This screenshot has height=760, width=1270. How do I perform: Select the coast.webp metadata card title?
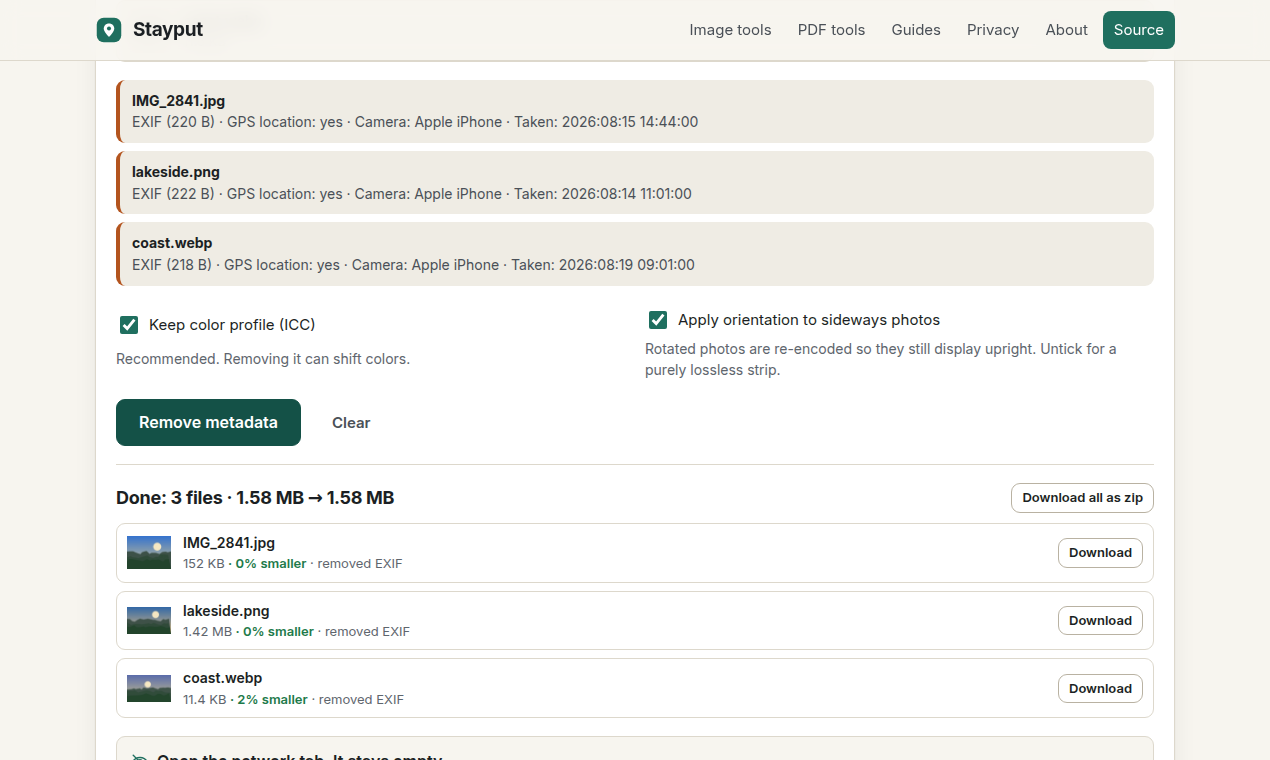pyautogui.click(x=172, y=243)
